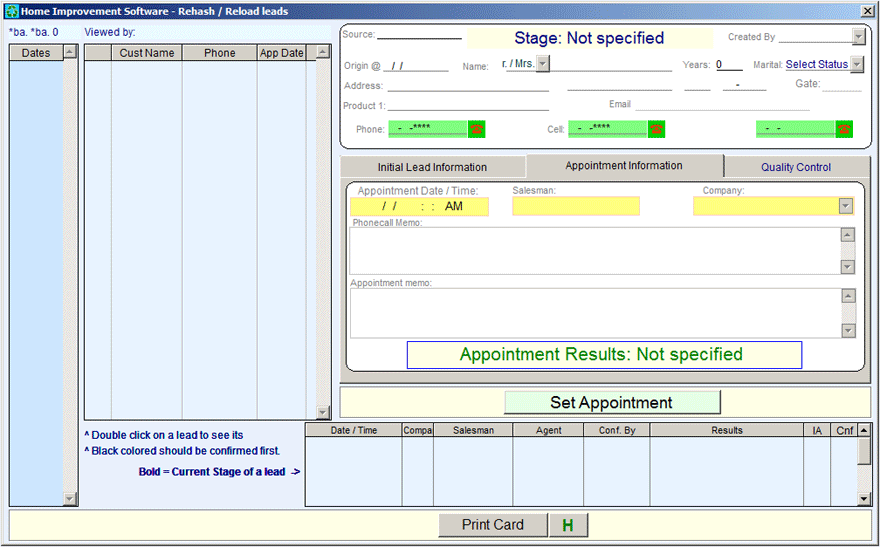The image size is (880, 547).
Task: Click the Phone column header
Action: [219, 53]
